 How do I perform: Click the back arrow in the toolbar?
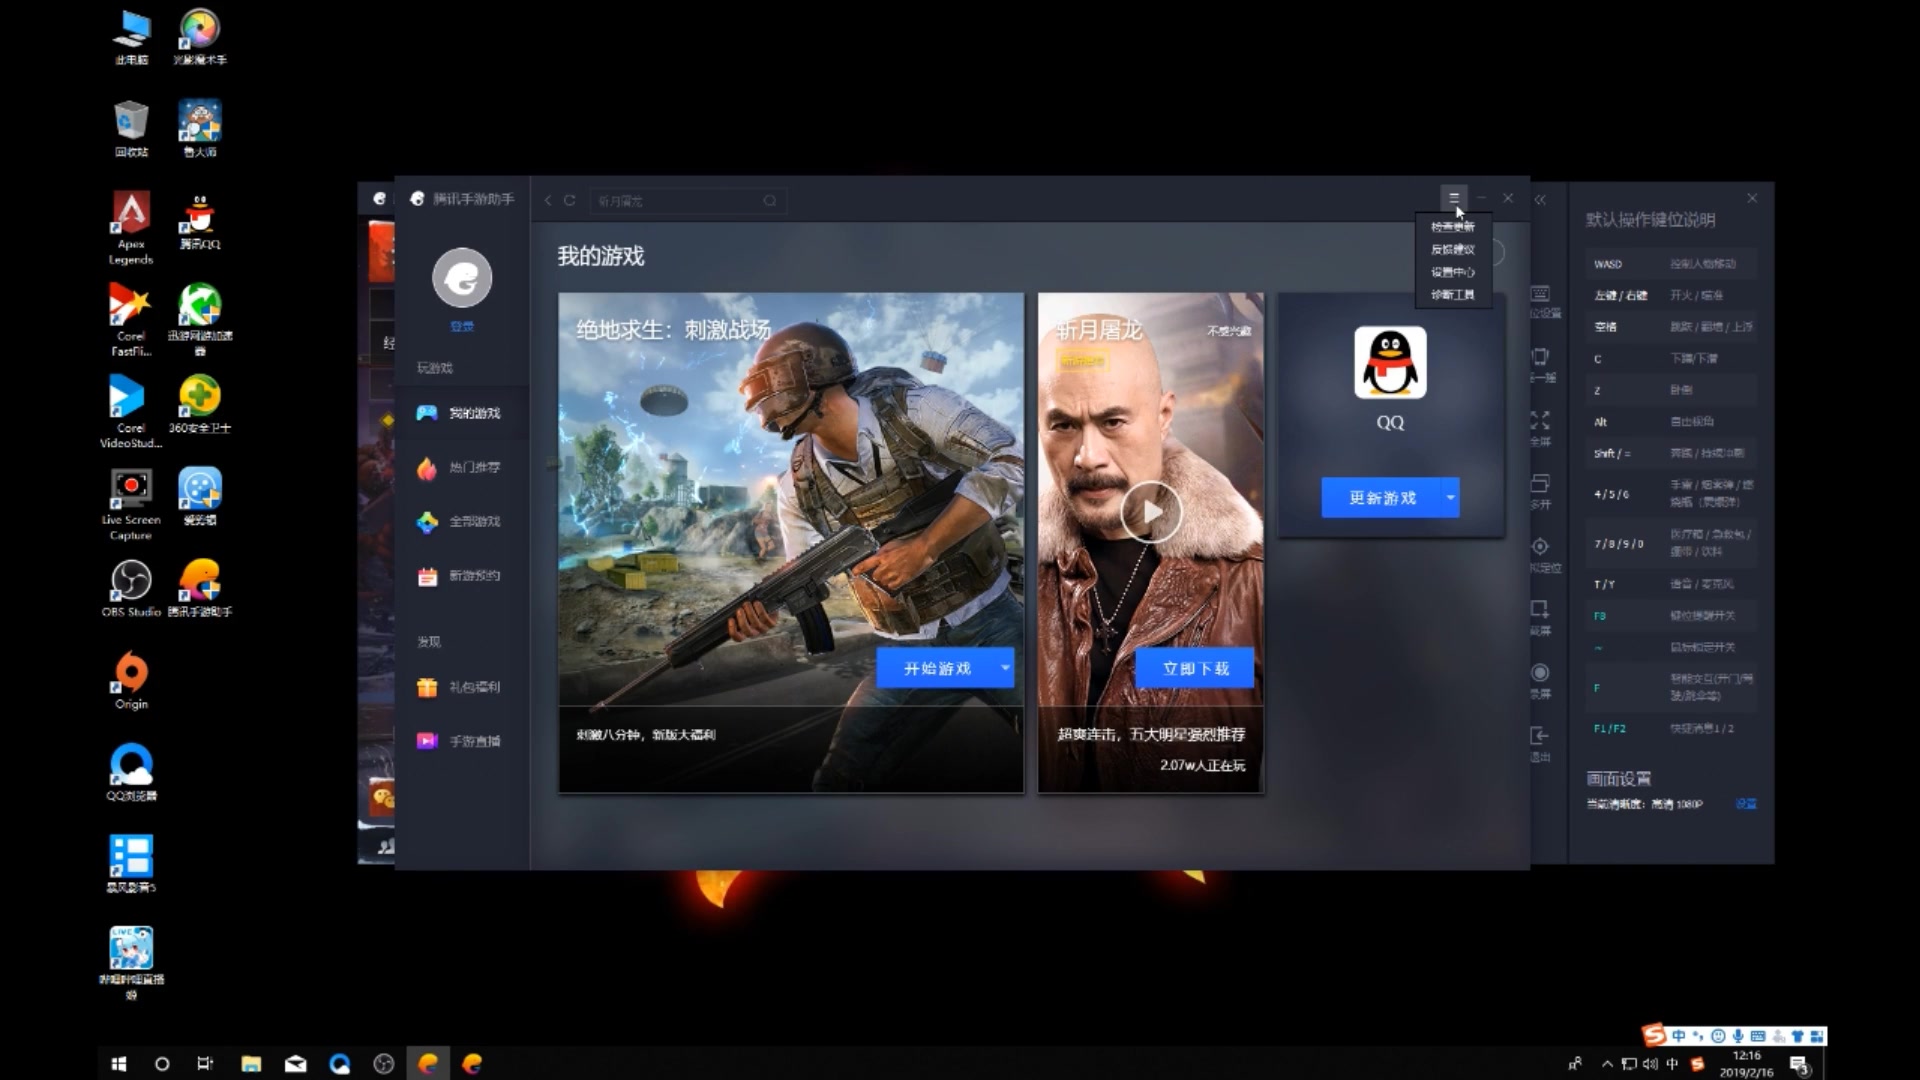coord(548,200)
